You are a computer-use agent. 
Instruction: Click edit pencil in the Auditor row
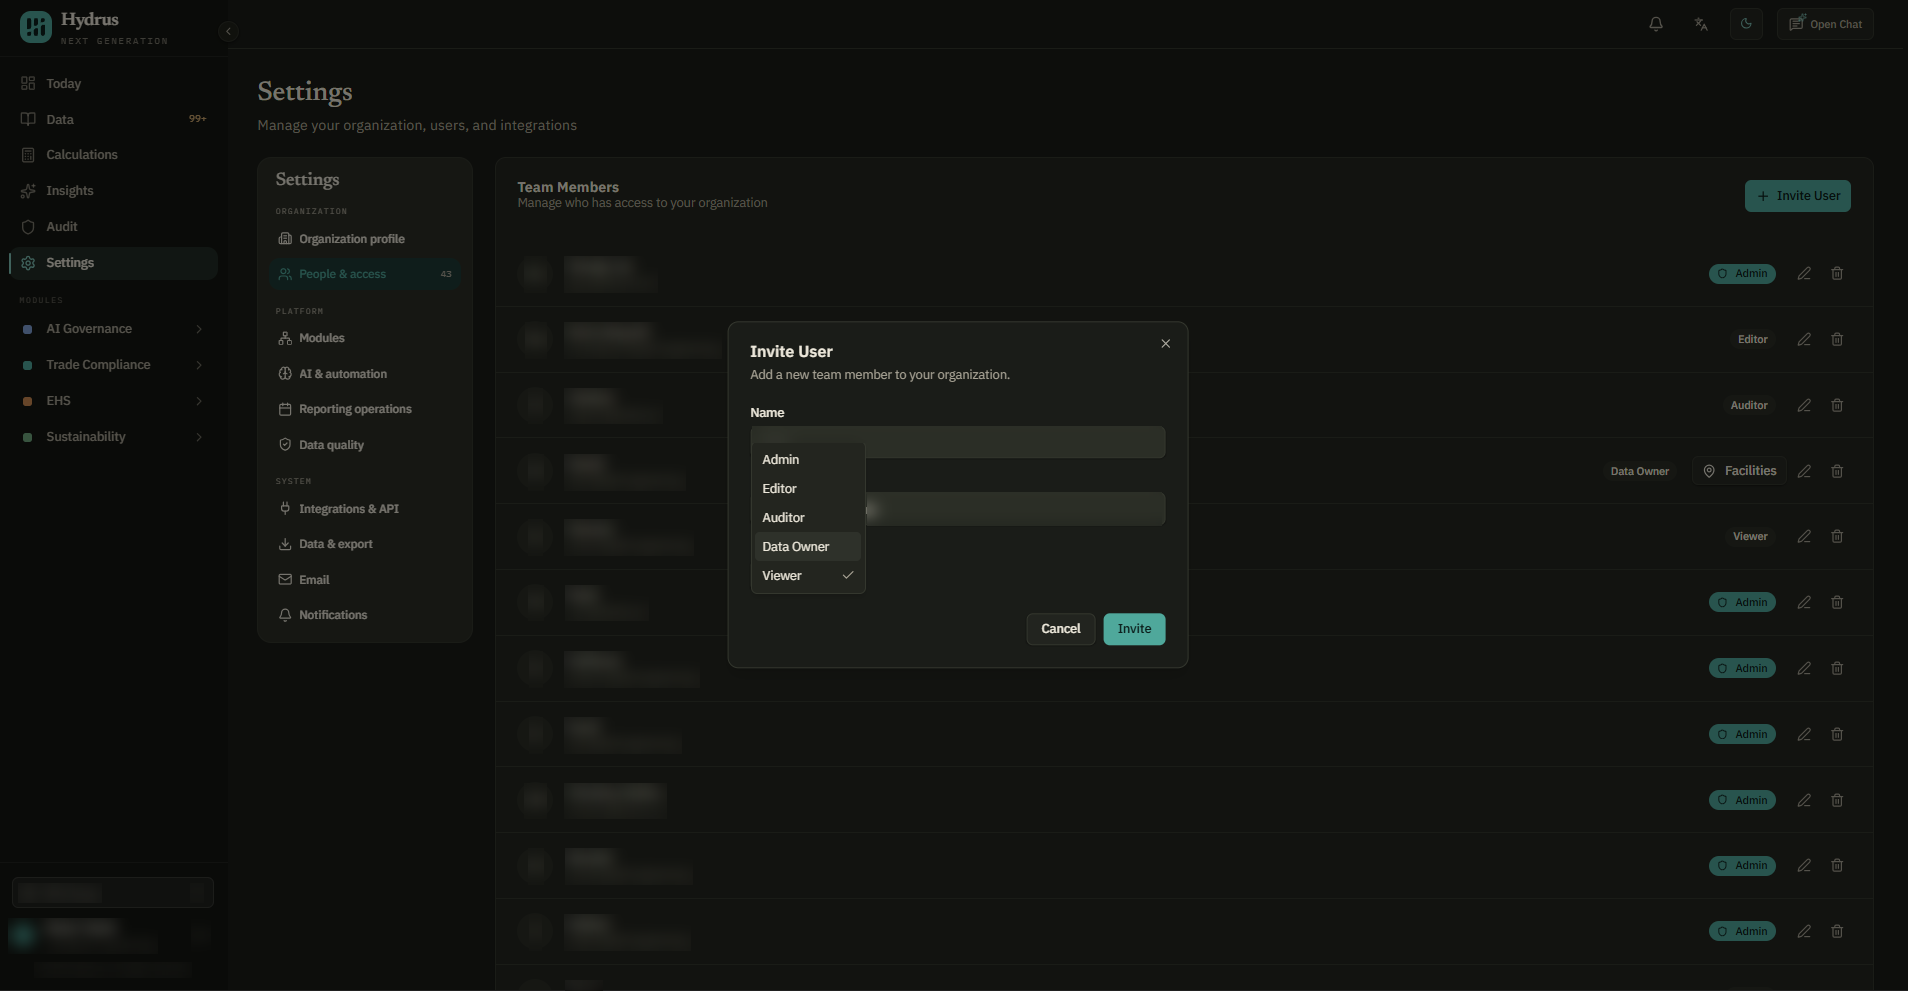coord(1804,405)
